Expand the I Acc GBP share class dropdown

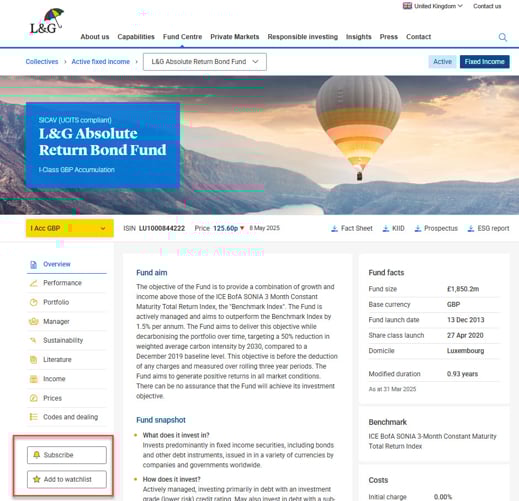click(x=70, y=228)
